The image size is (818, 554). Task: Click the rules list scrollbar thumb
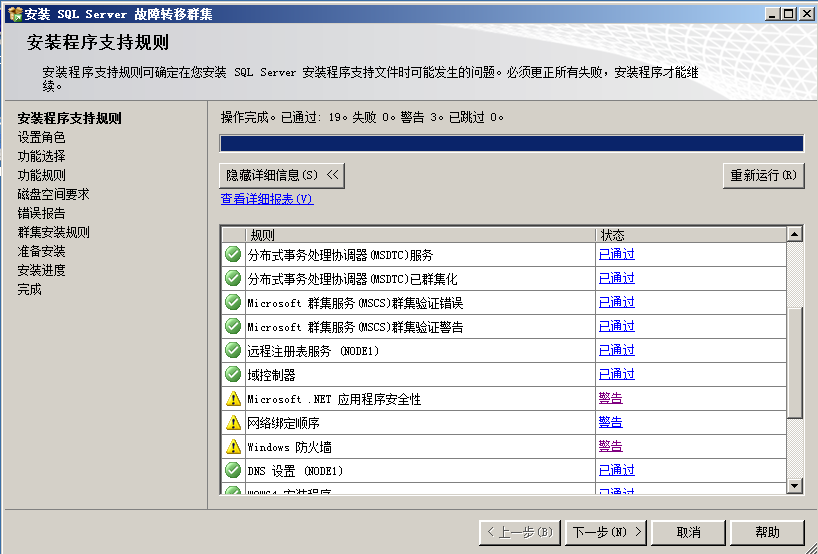point(795,363)
